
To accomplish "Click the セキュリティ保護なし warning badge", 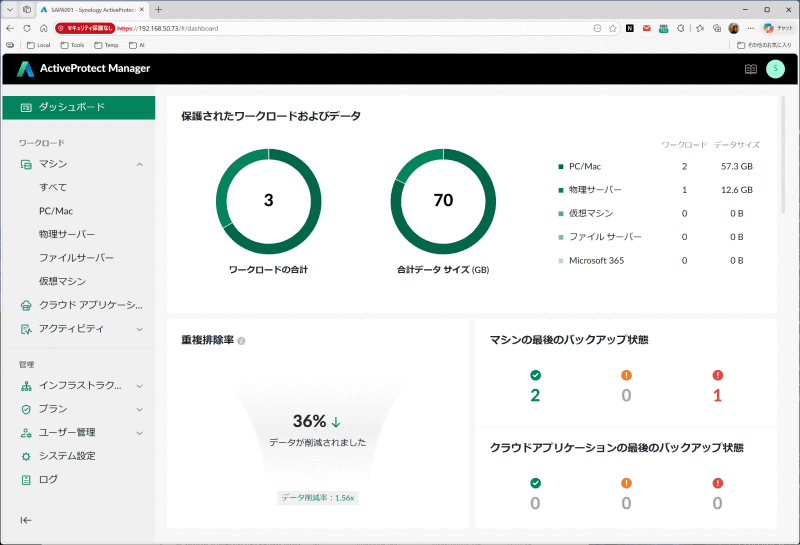I will [85, 28].
